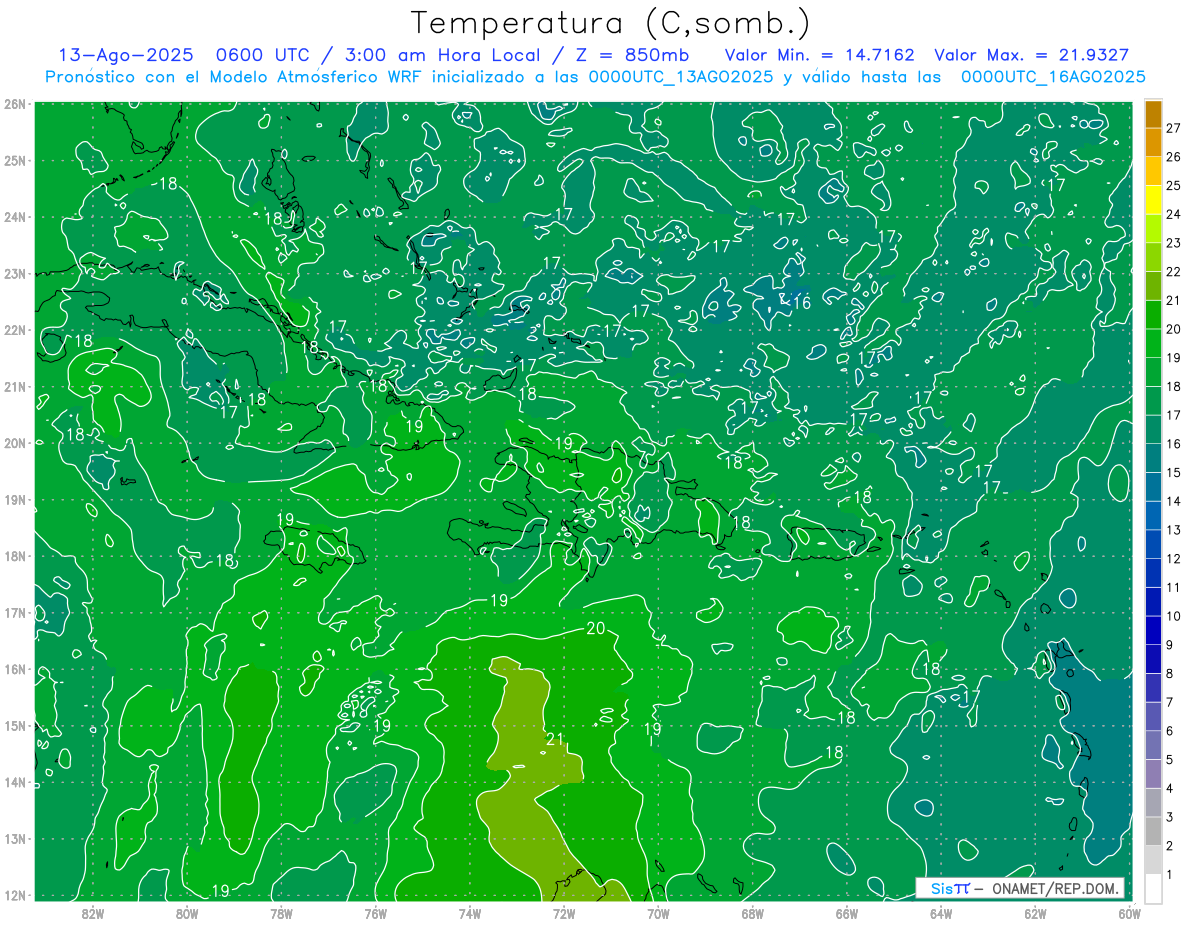Viewport: 1200px width, 927px height.
Task: Click the "24N" latitude label
Action: pos(14,217)
